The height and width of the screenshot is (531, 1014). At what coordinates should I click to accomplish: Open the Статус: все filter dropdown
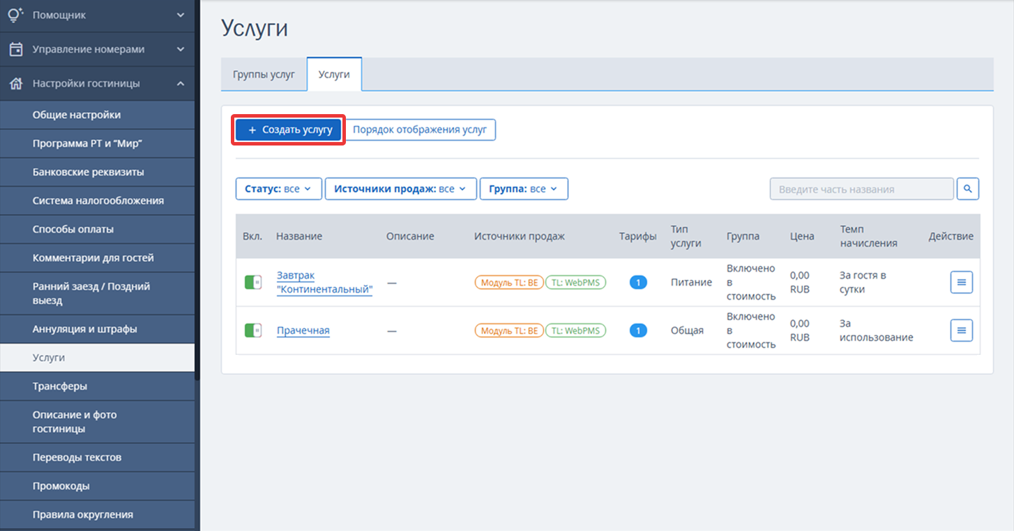pyautogui.click(x=278, y=189)
